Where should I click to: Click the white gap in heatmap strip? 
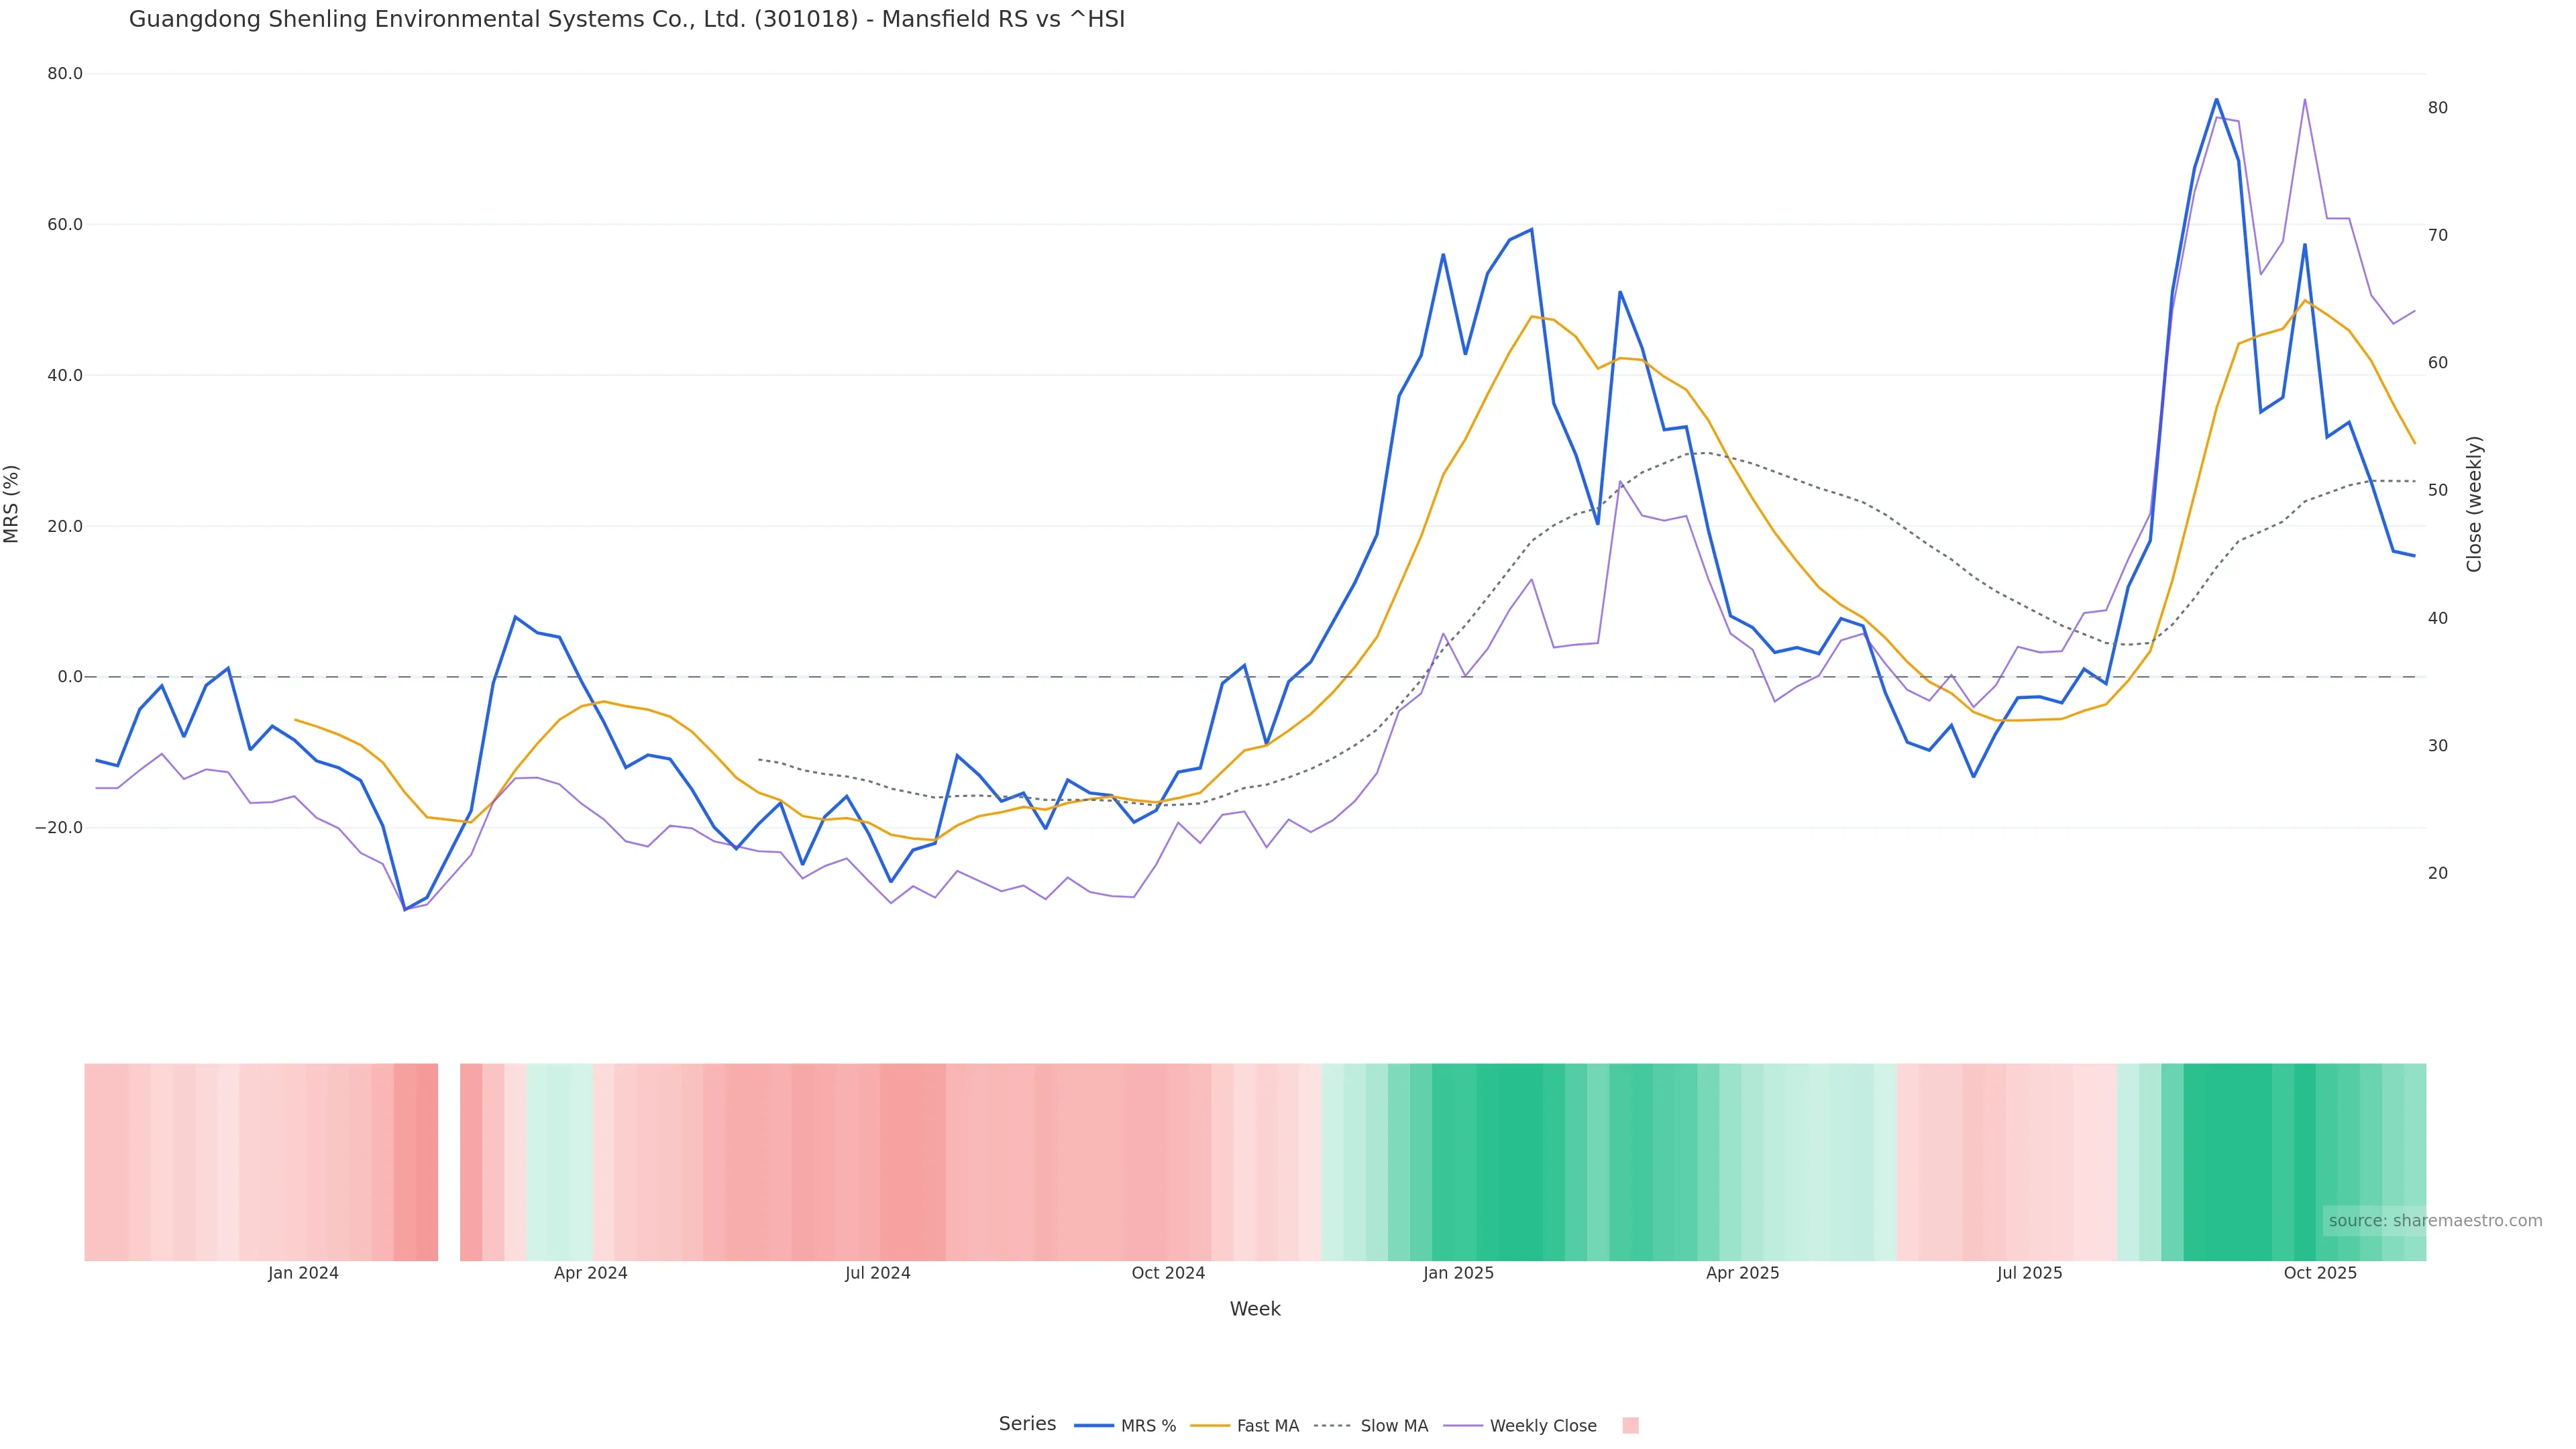449,1161
